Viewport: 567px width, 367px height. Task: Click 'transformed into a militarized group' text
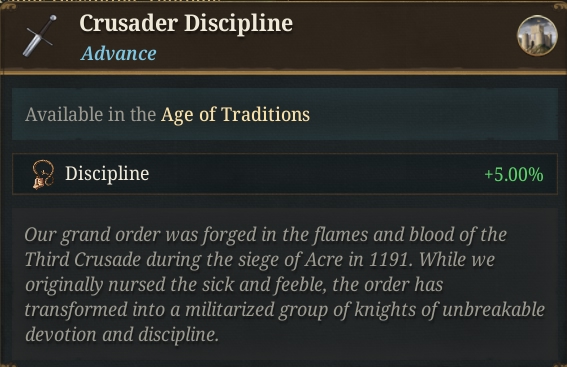tap(176, 310)
